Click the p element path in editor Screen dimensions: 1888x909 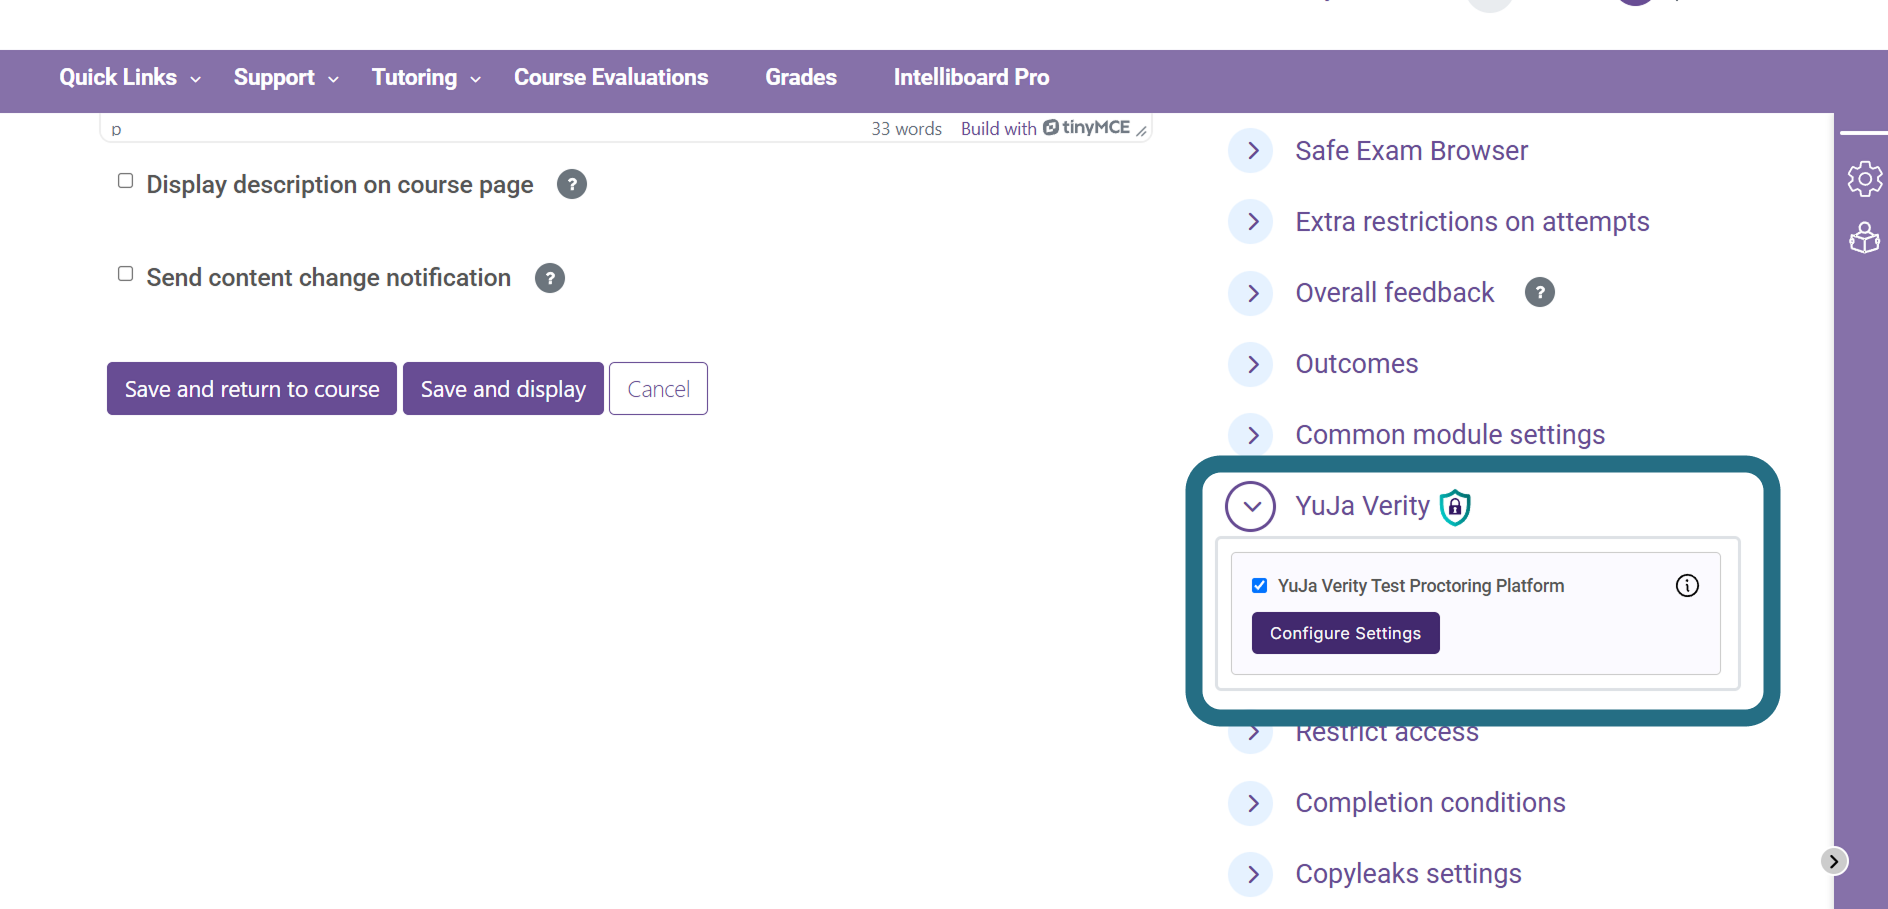116,129
